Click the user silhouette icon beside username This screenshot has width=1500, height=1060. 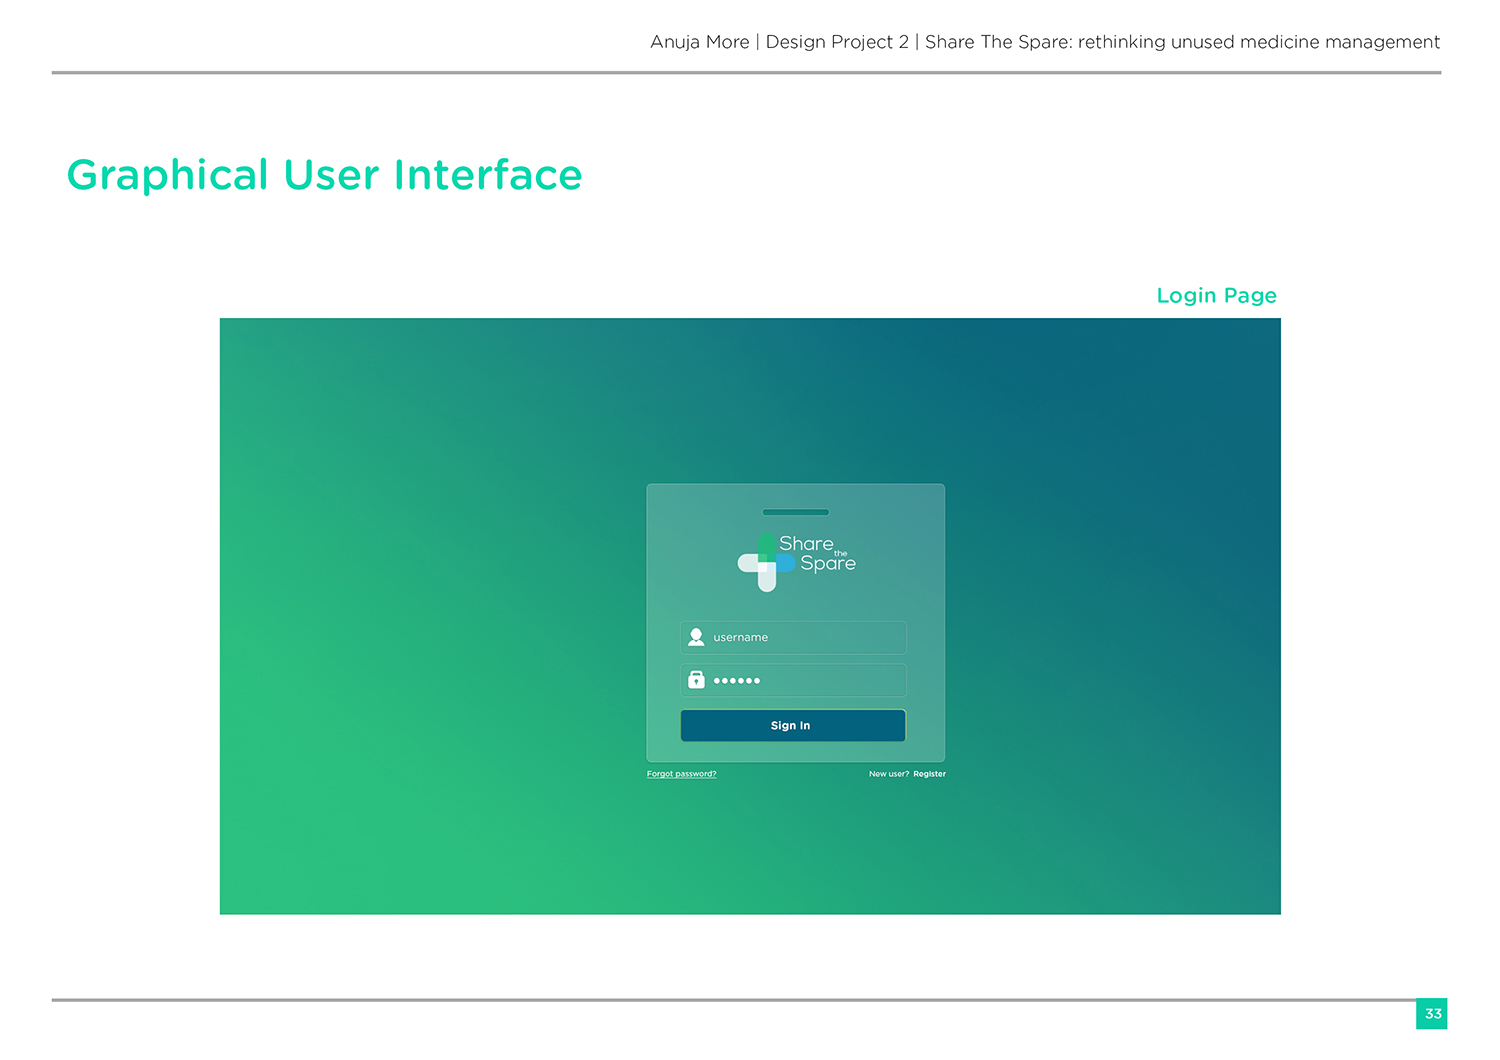click(x=696, y=637)
